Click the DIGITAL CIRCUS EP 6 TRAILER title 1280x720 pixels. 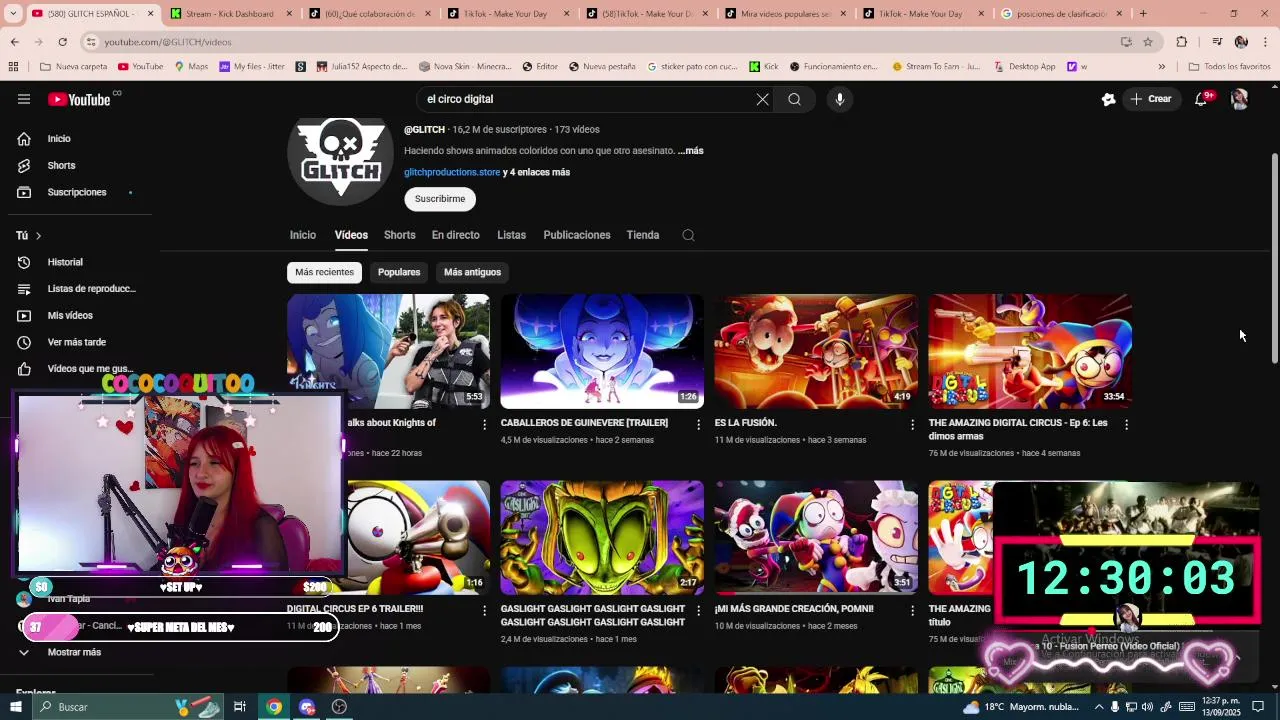pyautogui.click(x=355, y=609)
